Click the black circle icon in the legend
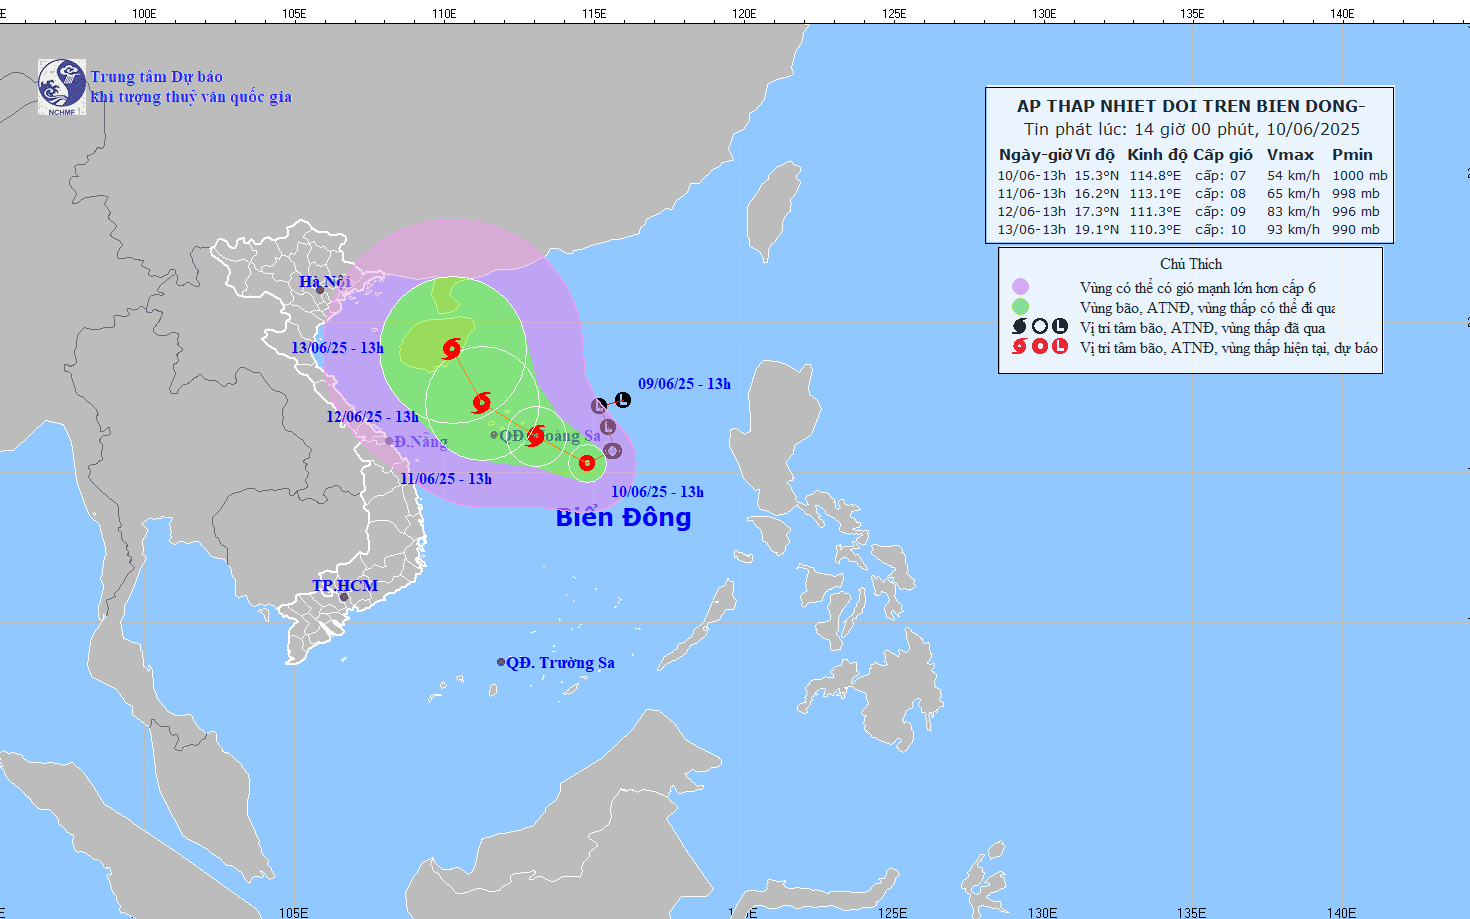Image resolution: width=1470 pixels, height=919 pixels. point(1040,327)
